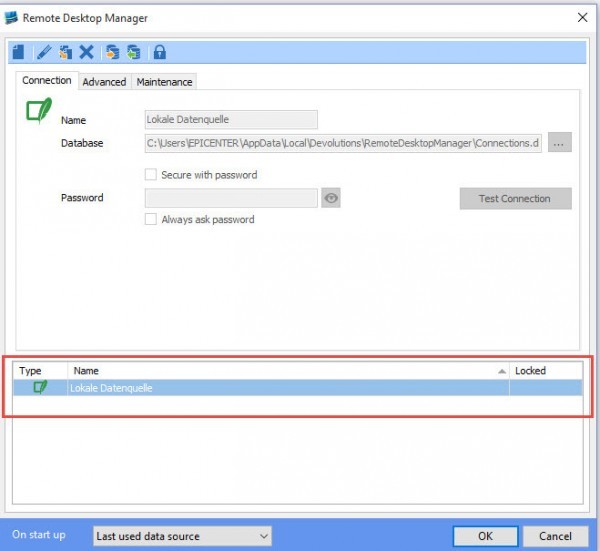Screen dimensions: 600x551
Task: Toggle Always ask password checkbox
Action: [151, 220]
